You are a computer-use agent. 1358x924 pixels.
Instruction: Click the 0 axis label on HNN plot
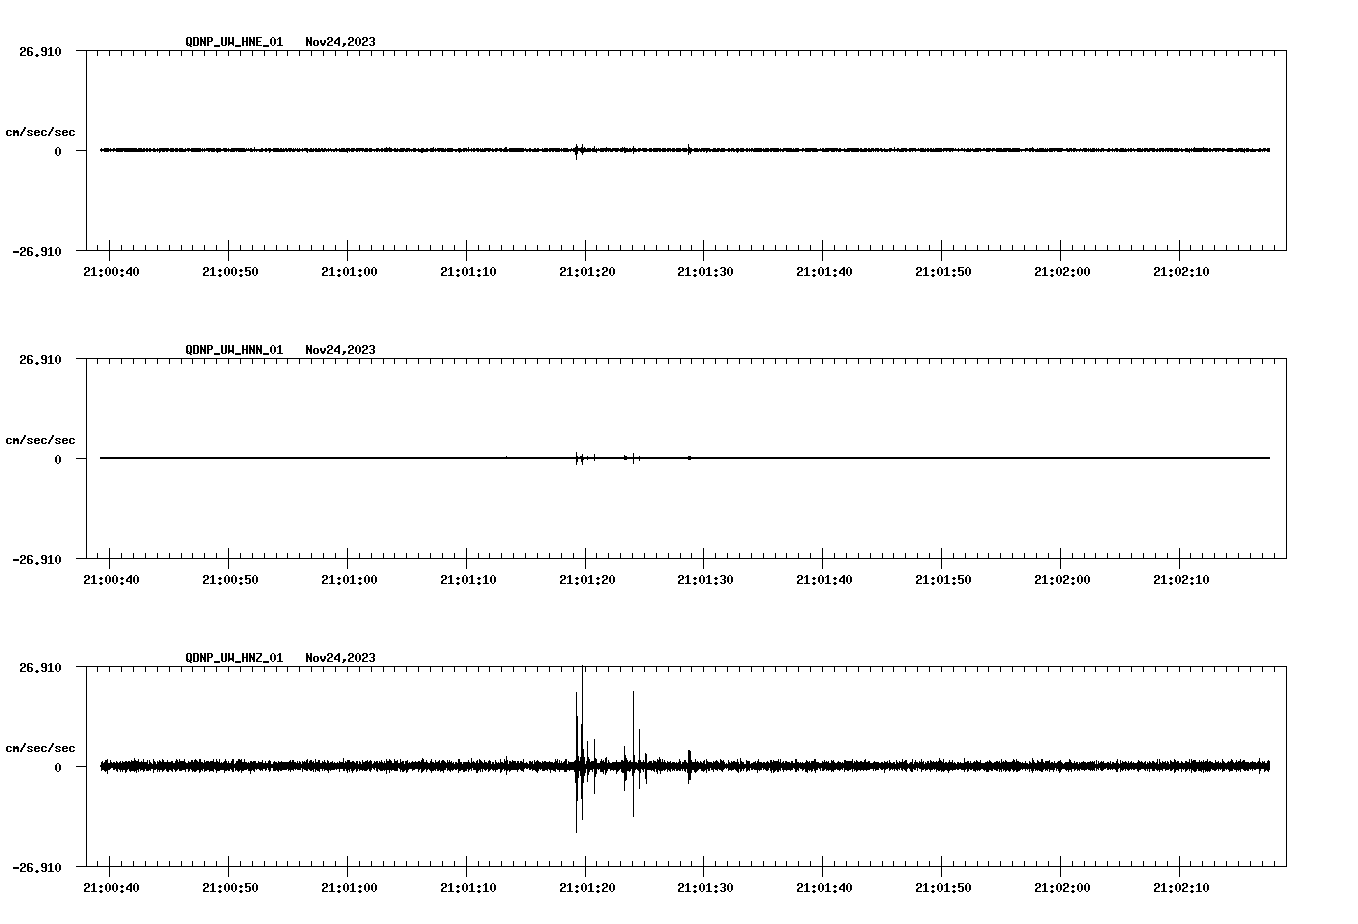pos(58,460)
